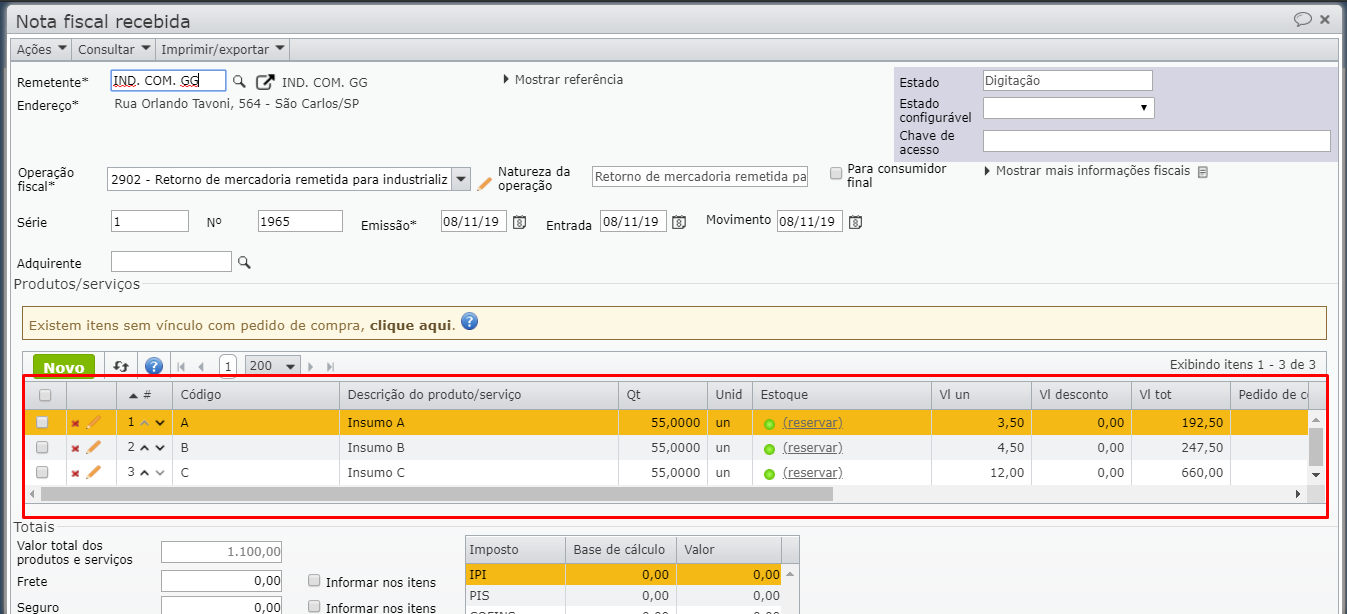The width and height of the screenshot is (1347, 614).
Task: Check Informar nos itens for Seguro
Action: pos(315,607)
